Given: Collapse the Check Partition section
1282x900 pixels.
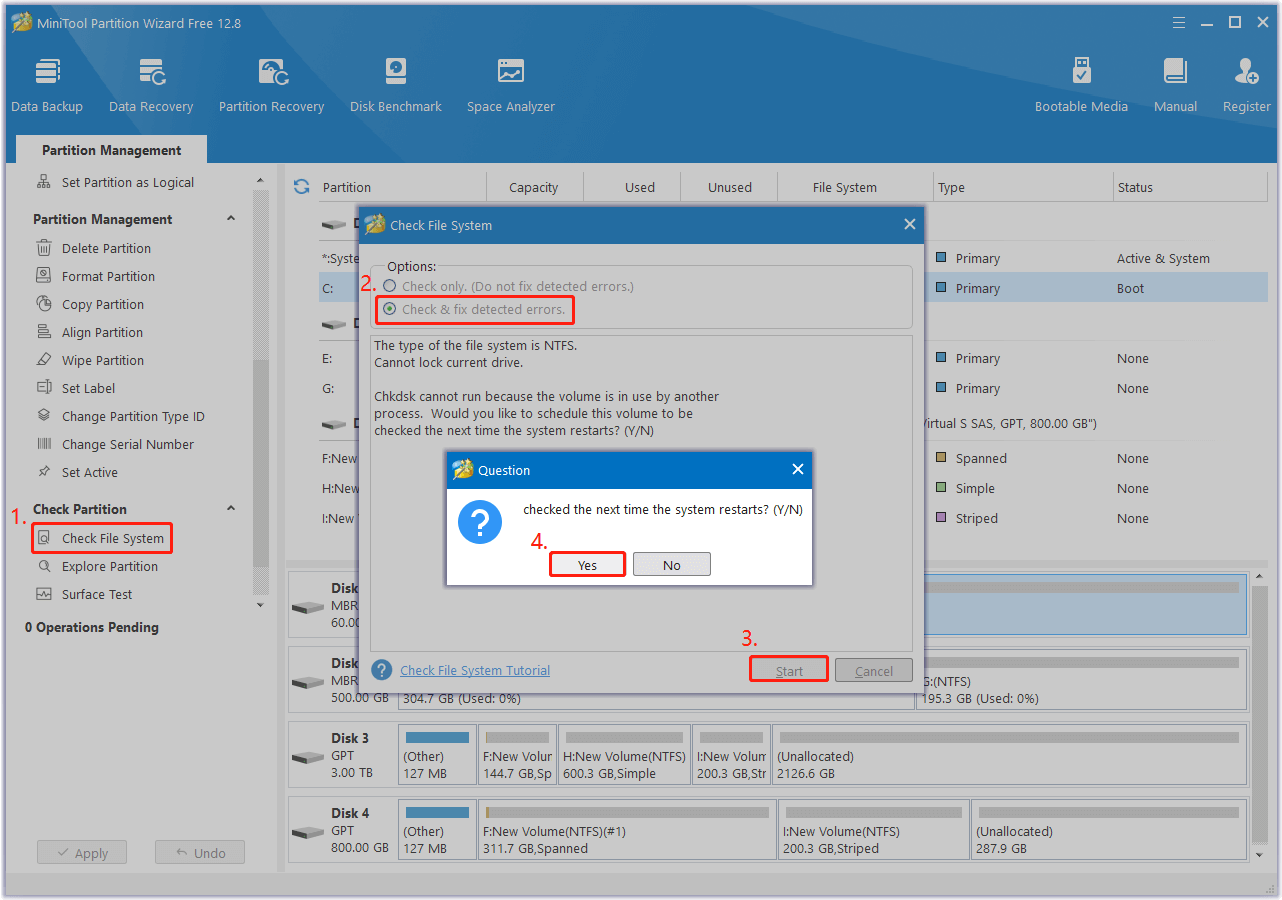Looking at the screenshot, I should click(231, 509).
